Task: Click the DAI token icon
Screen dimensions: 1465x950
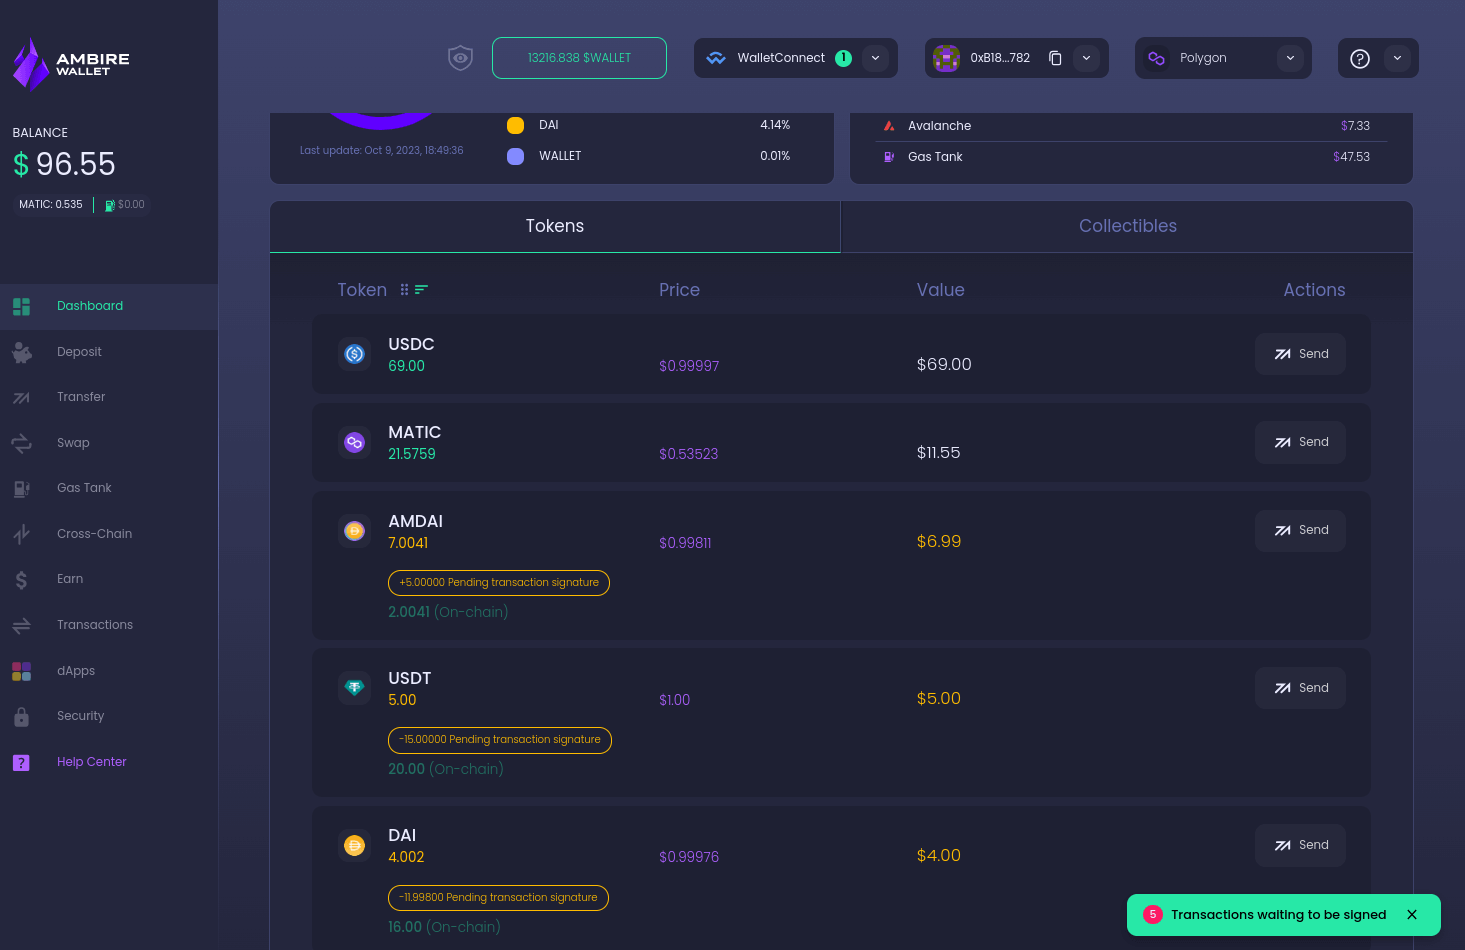Action: click(354, 846)
